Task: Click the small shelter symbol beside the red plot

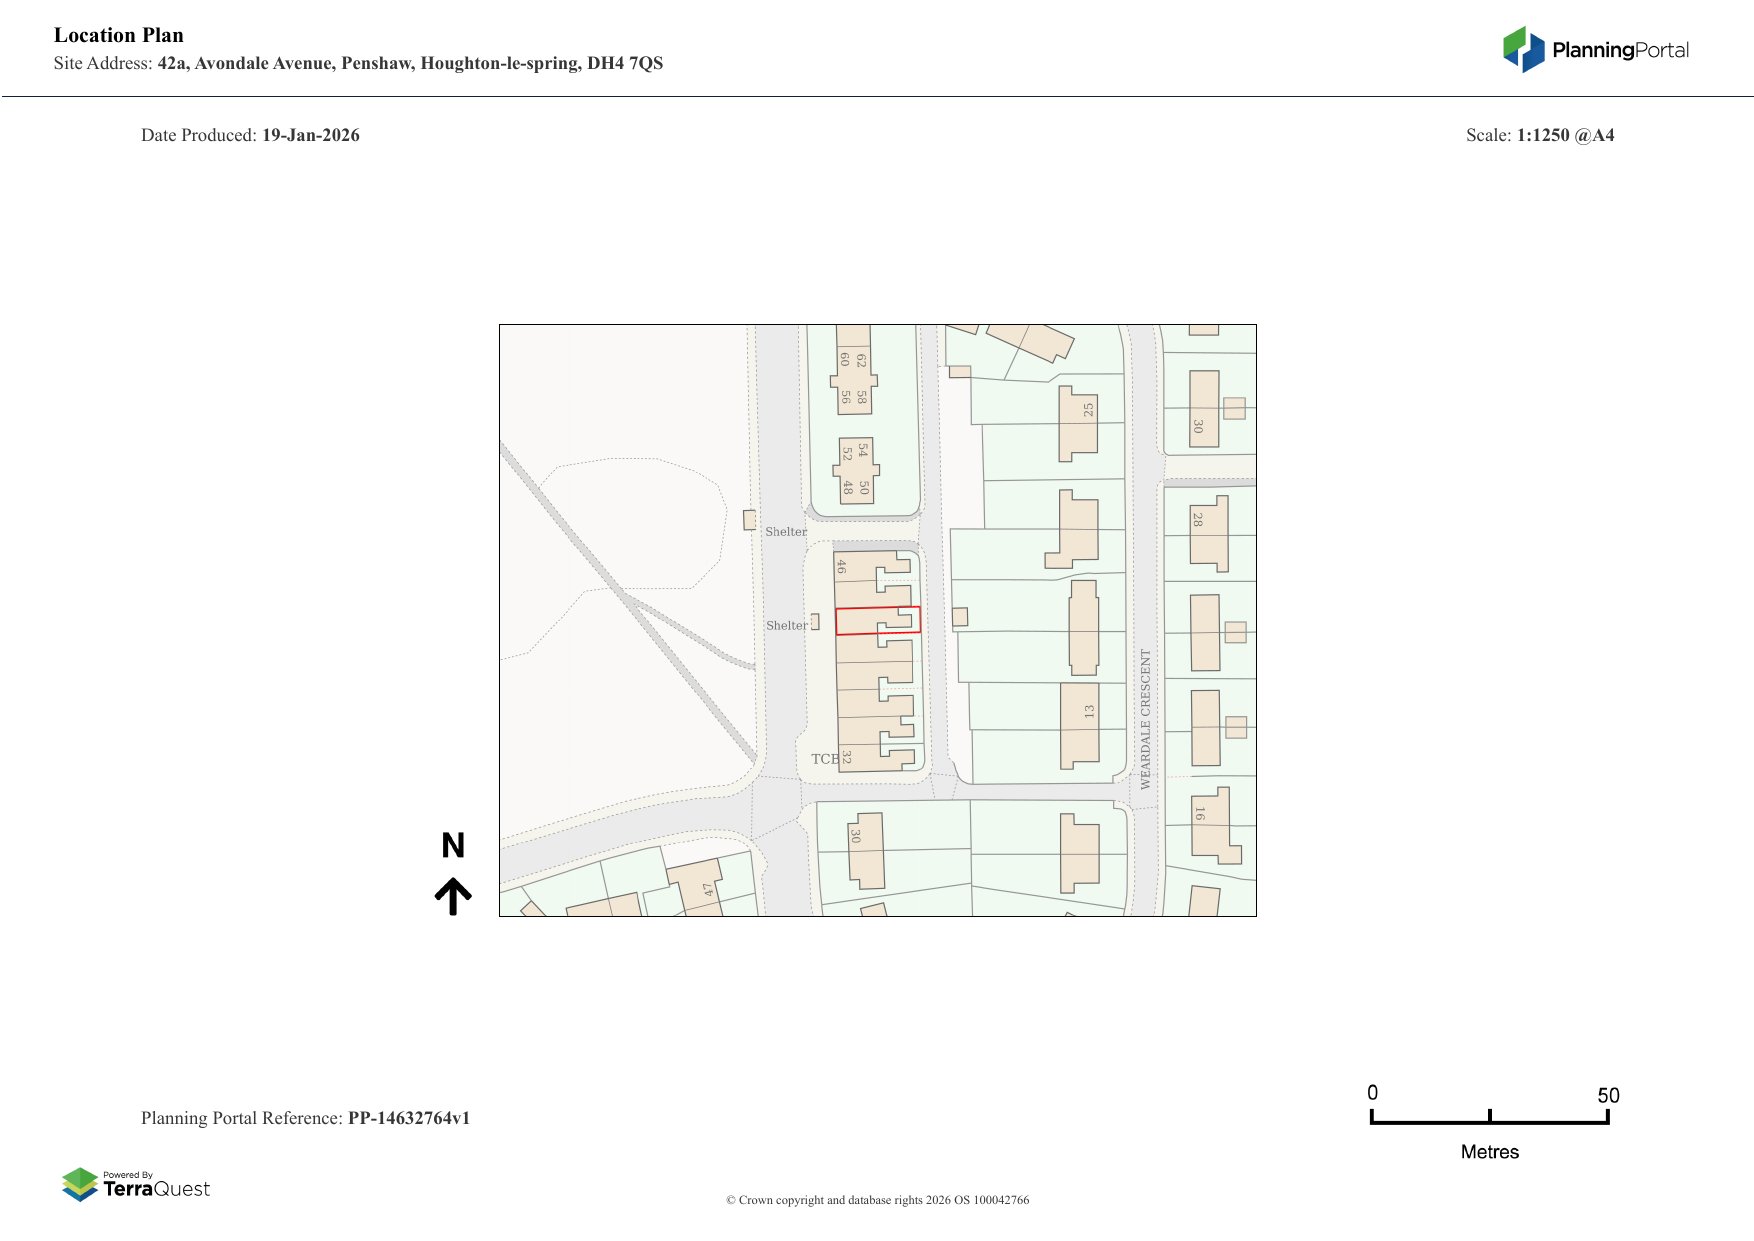Action: click(x=815, y=622)
